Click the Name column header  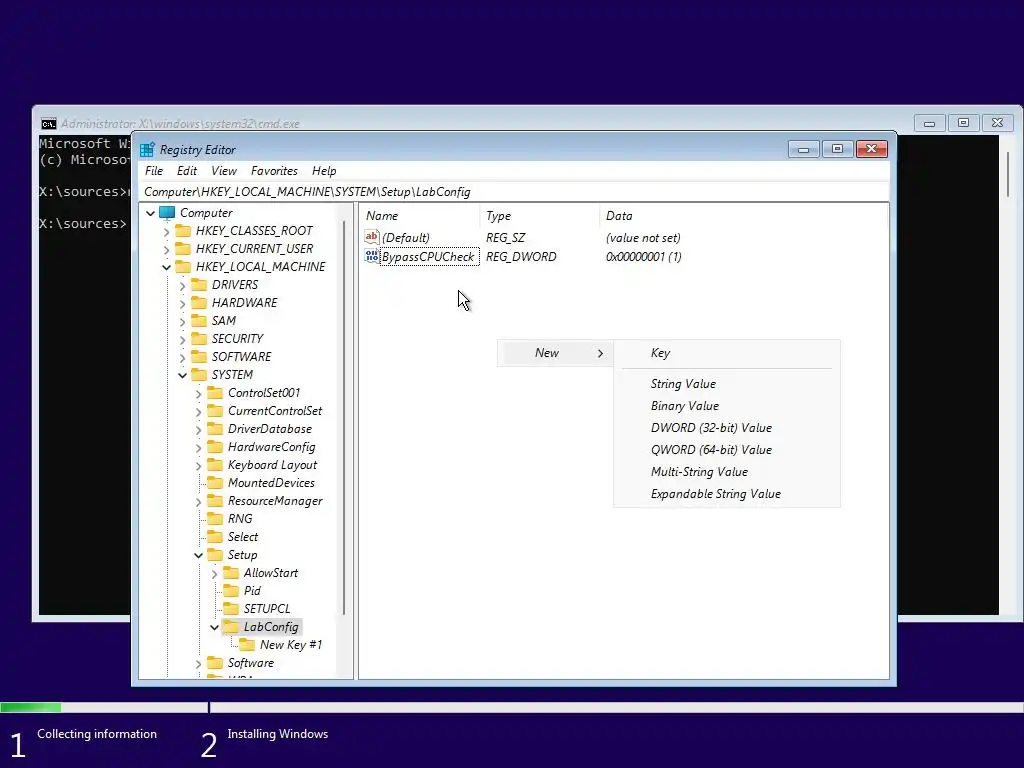click(x=419, y=216)
